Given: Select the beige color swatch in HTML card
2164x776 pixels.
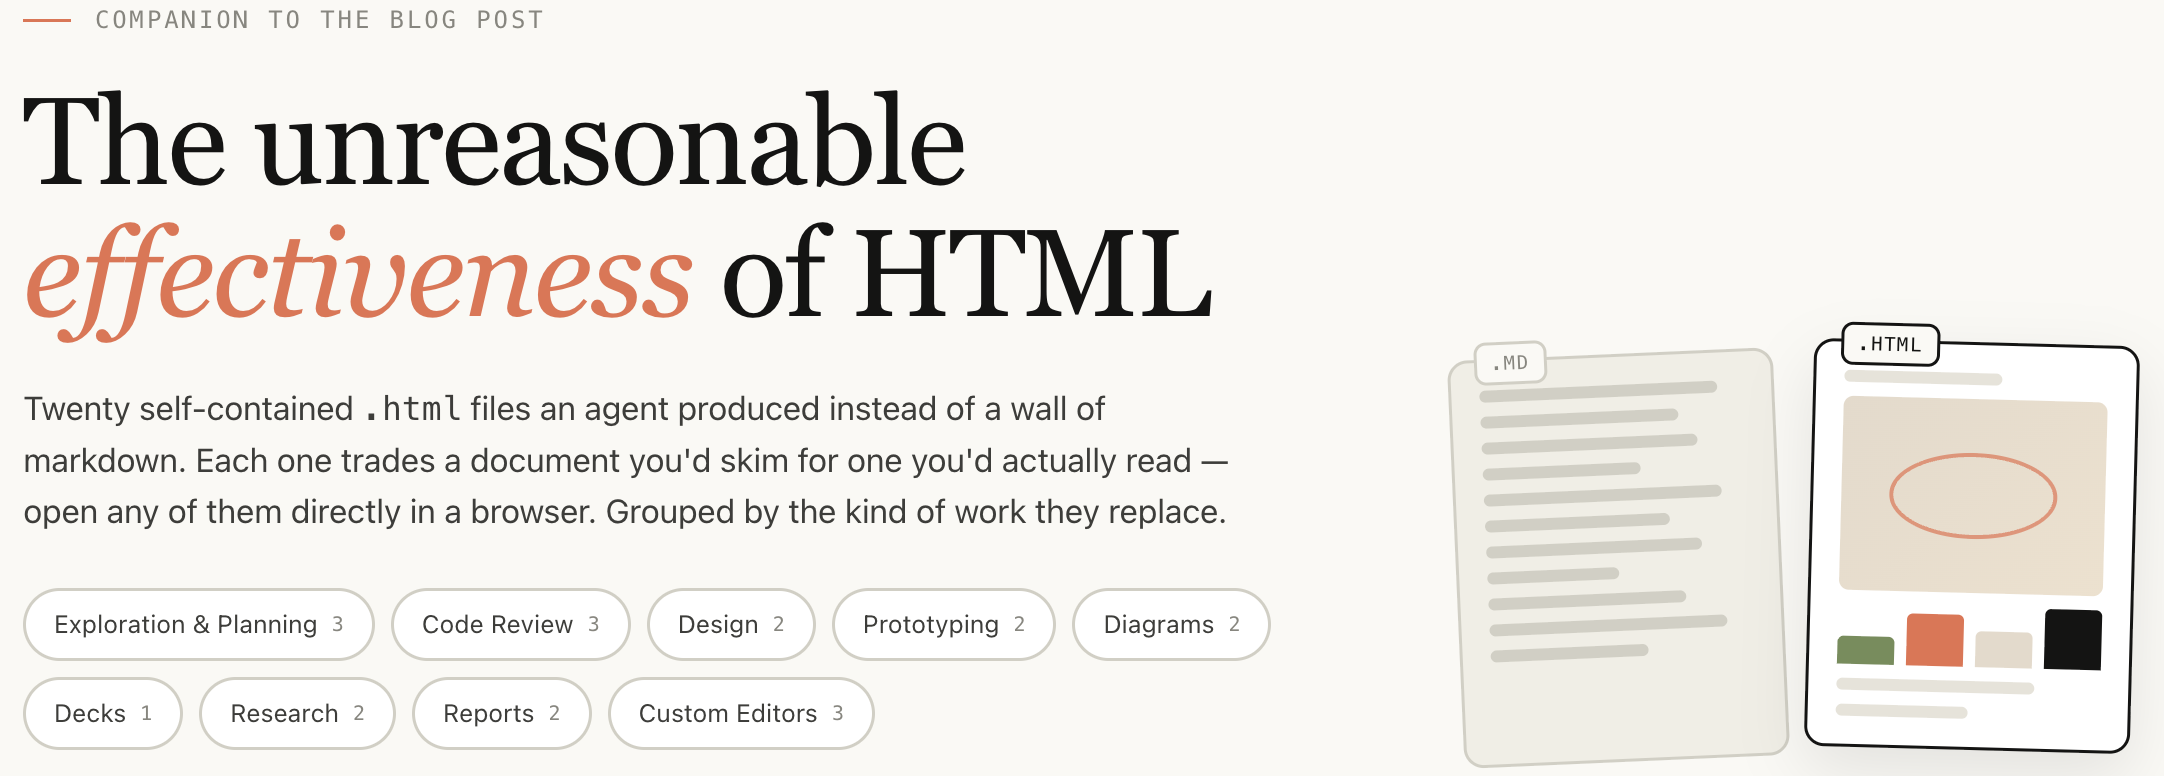Looking at the screenshot, I should point(2003,649).
